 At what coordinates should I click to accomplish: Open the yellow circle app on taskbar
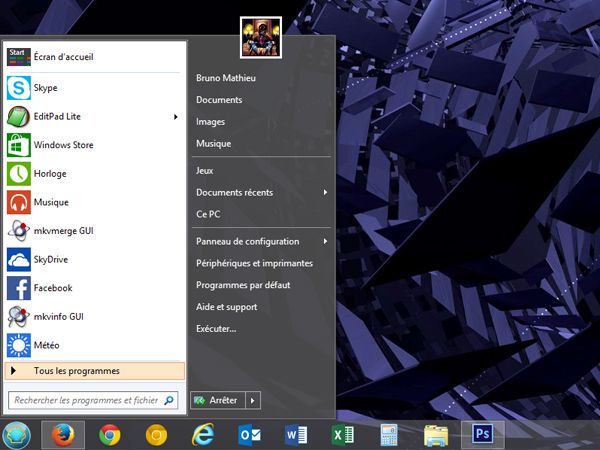click(x=156, y=435)
